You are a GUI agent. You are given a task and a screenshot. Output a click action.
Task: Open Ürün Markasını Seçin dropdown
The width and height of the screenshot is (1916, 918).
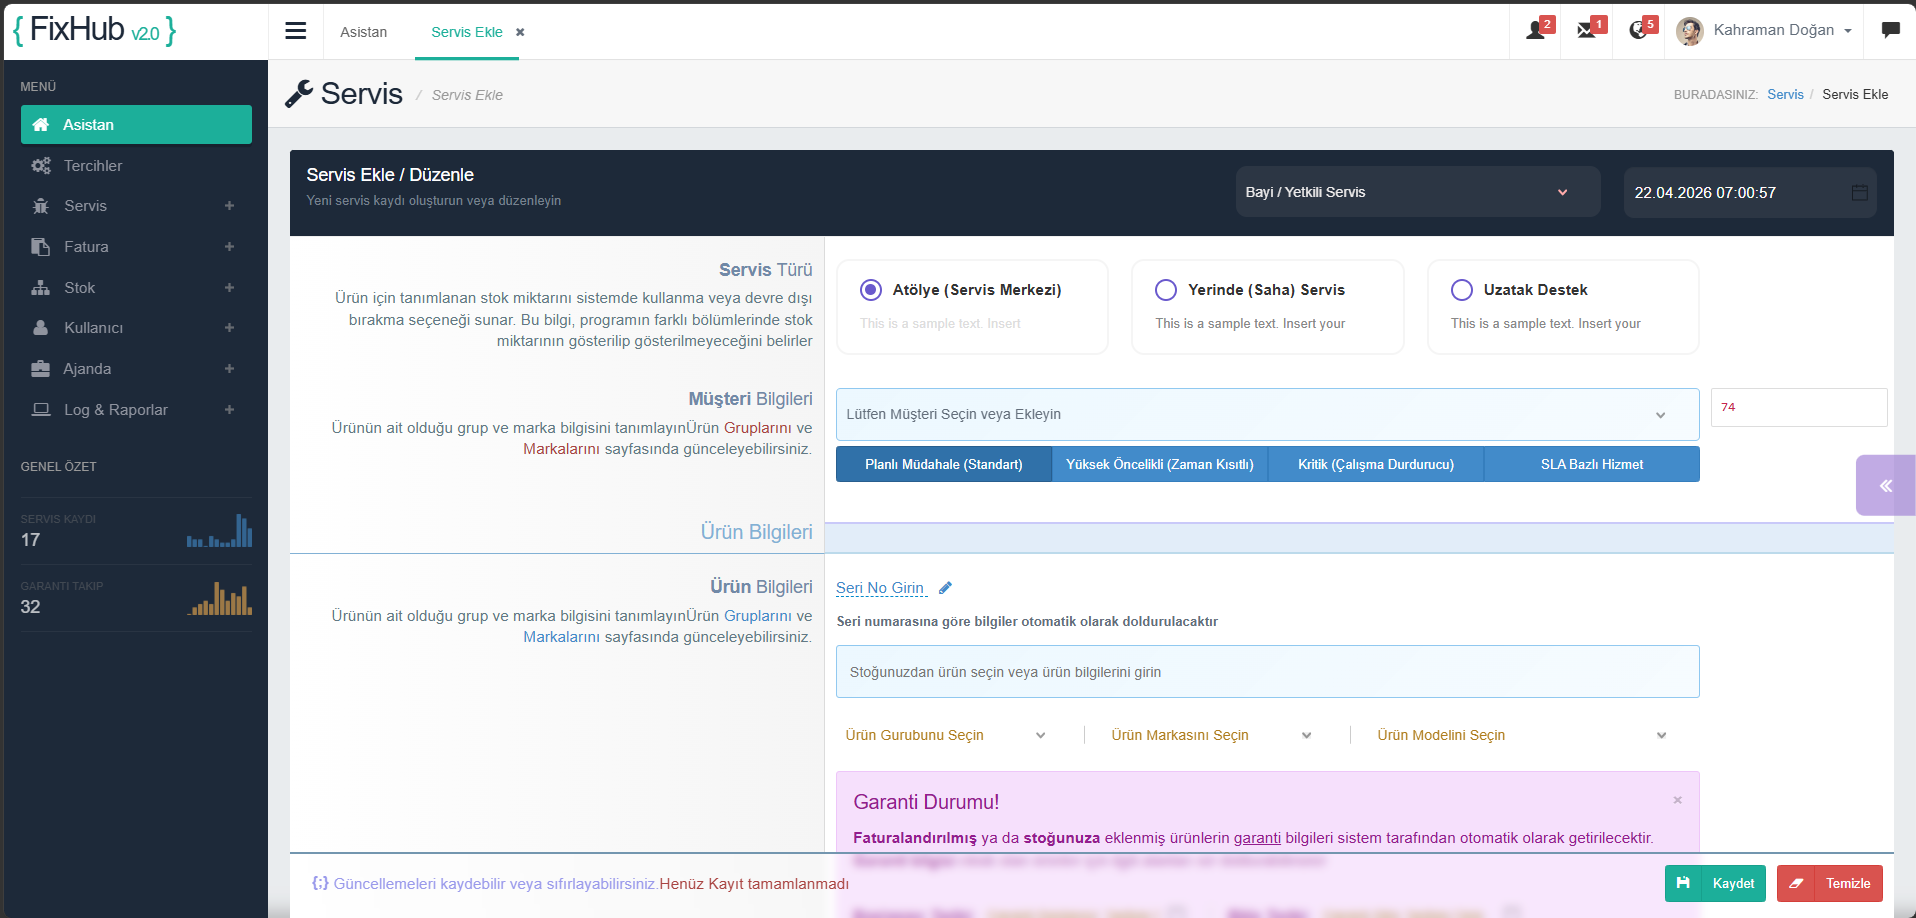1212,735
